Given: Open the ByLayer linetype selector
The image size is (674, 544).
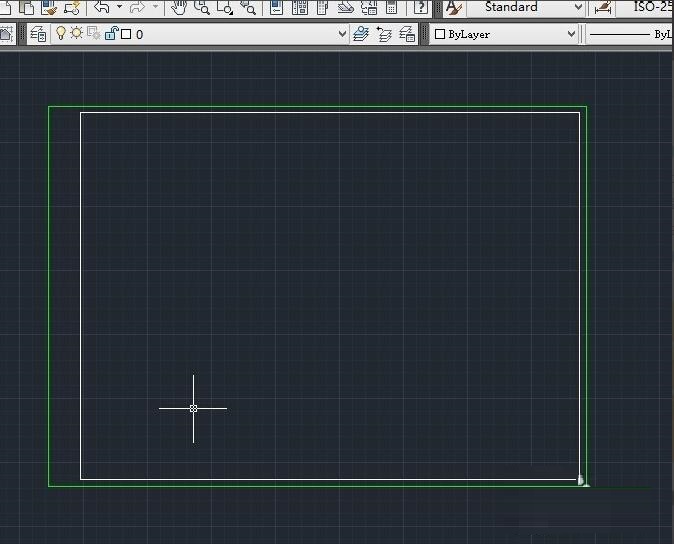Looking at the screenshot, I should pyautogui.click(x=630, y=34).
